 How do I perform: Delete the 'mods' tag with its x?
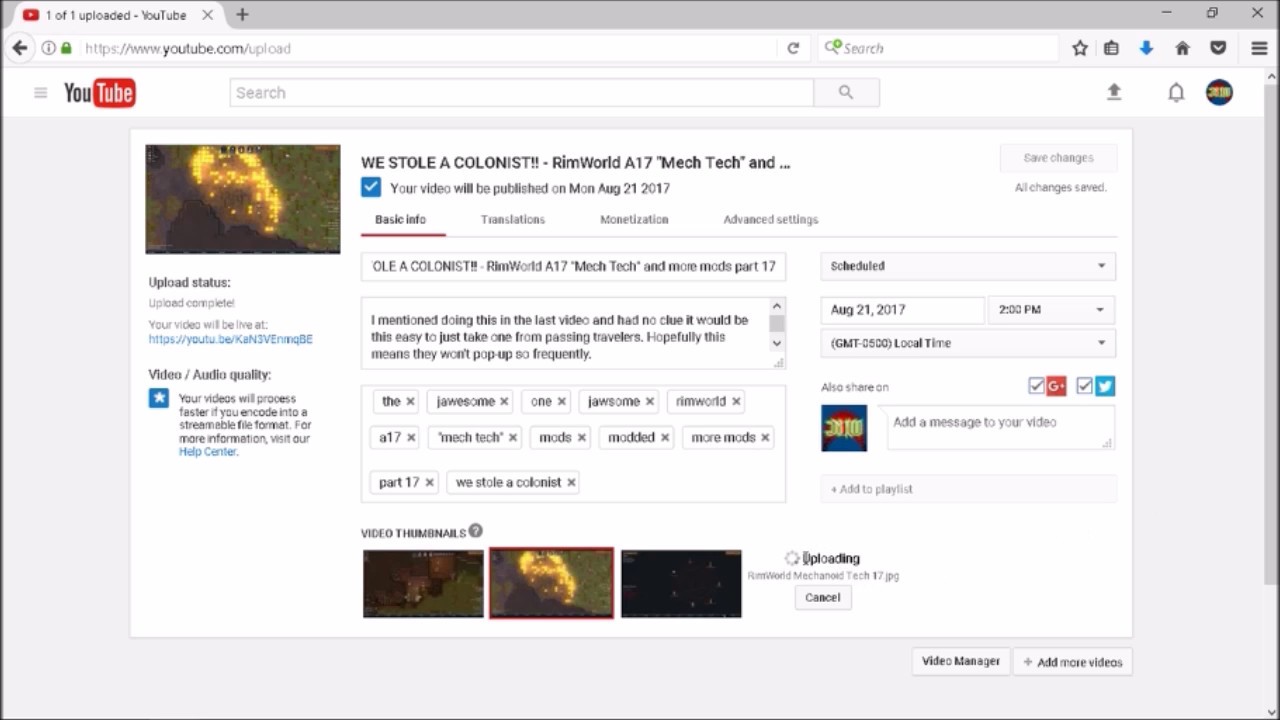click(581, 438)
